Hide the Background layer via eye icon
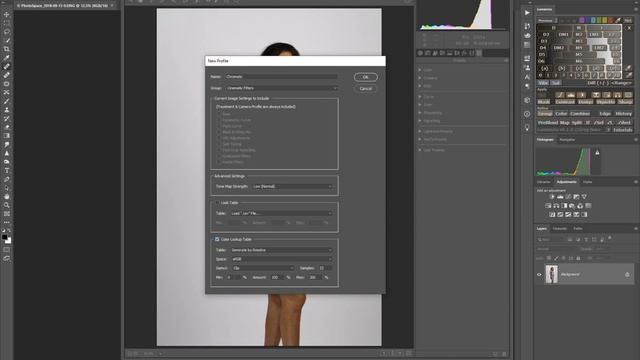 pyautogui.click(x=539, y=275)
